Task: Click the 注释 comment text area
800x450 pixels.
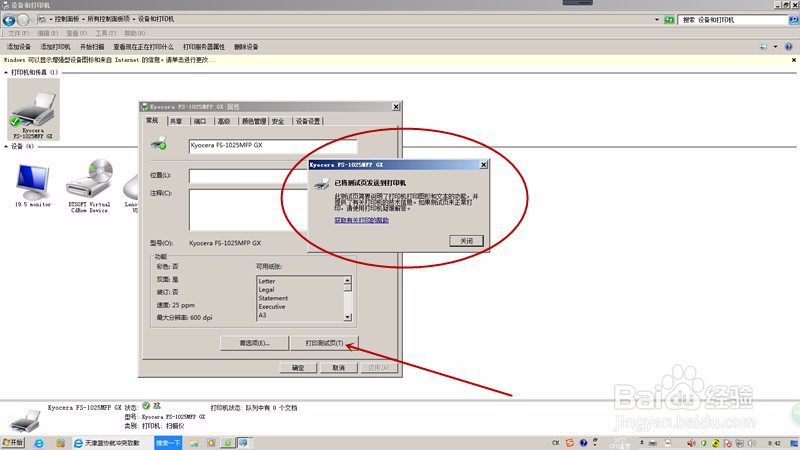Action: (248, 210)
